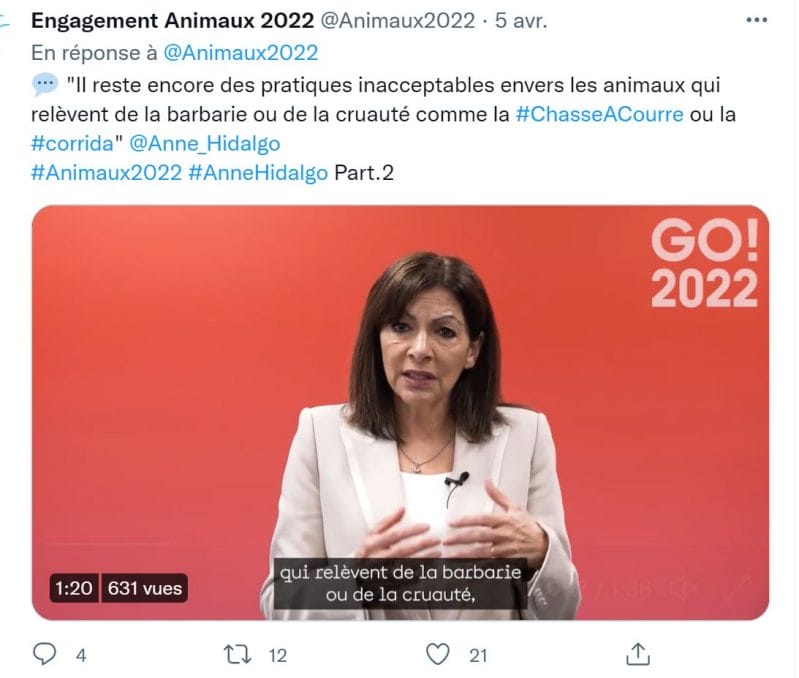The height and width of the screenshot is (678, 799).
Task: Open the share upload icon
Action: point(637,654)
